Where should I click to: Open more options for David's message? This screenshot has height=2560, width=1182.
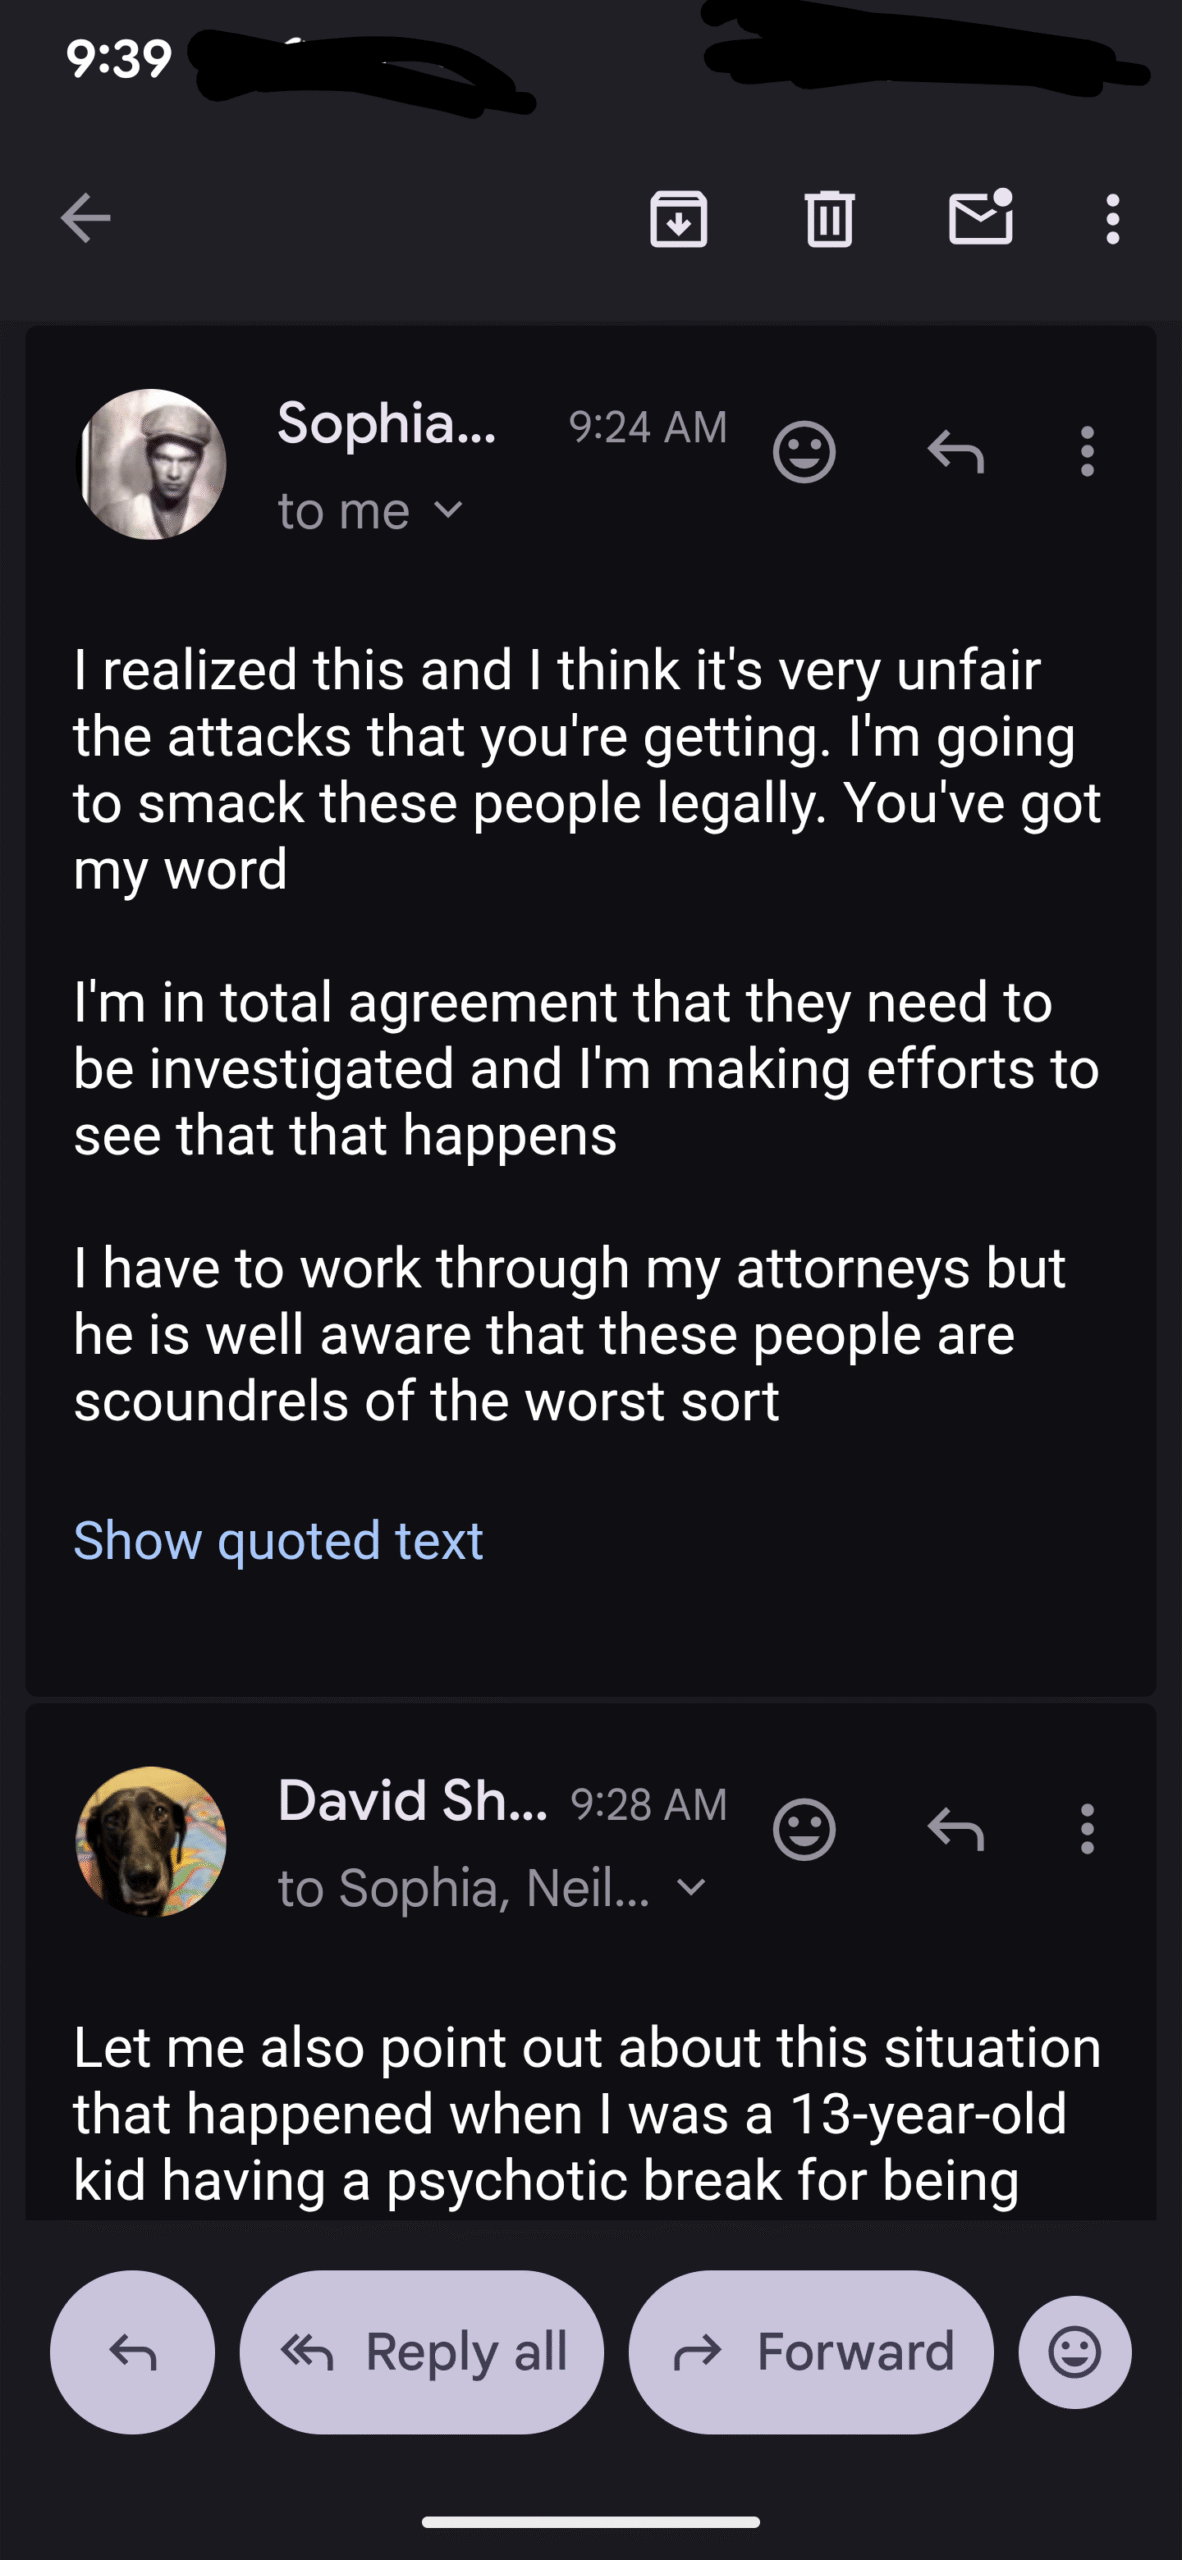click(1087, 1829)
